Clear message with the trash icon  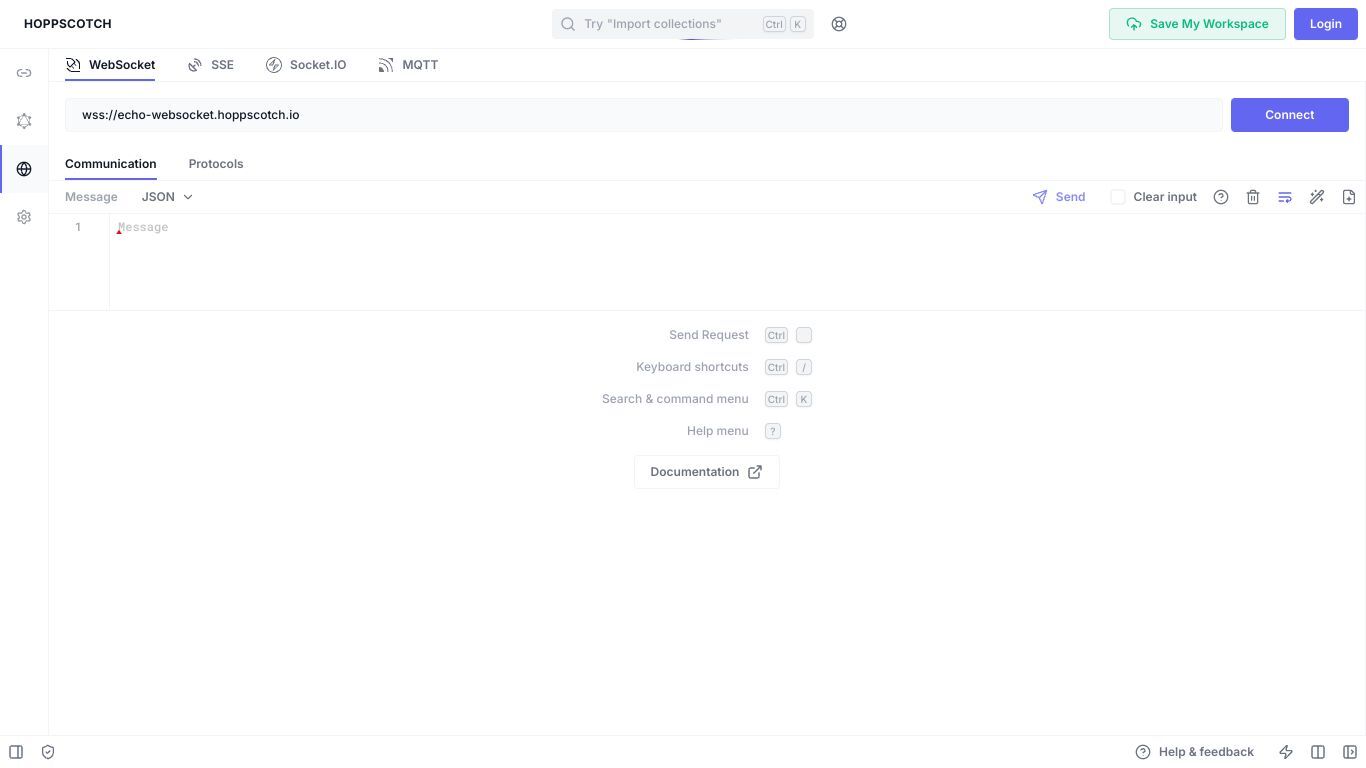1253,197
